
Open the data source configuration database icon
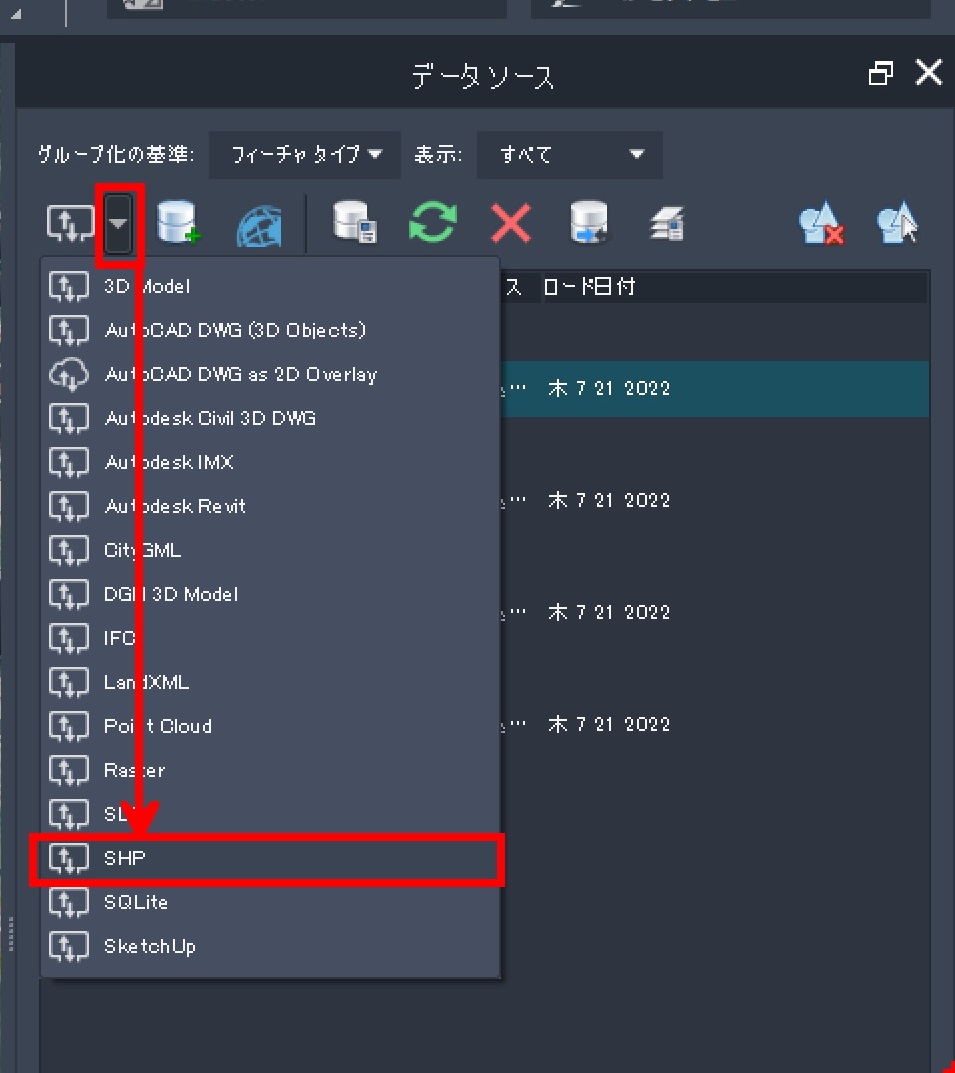[354, 222]
